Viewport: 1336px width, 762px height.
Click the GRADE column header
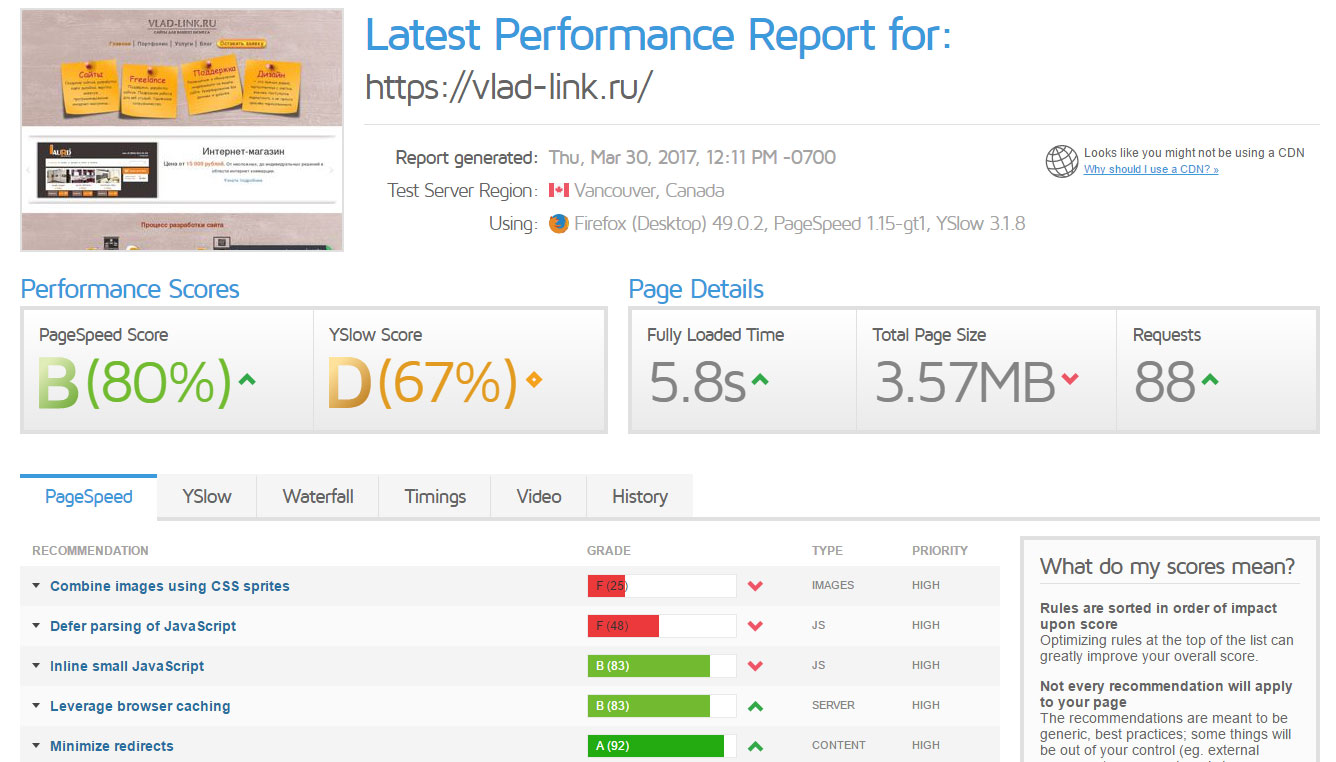click(609, 551)
